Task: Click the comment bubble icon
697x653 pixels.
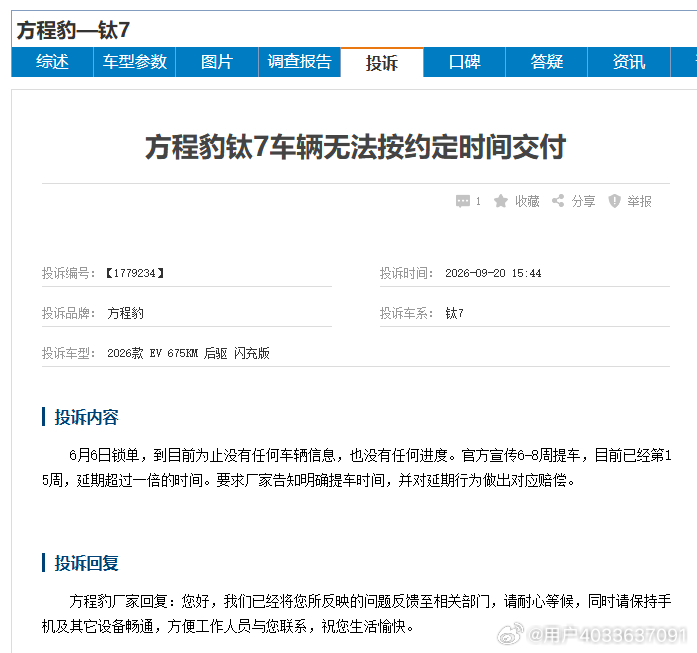Action: [463, 201]
